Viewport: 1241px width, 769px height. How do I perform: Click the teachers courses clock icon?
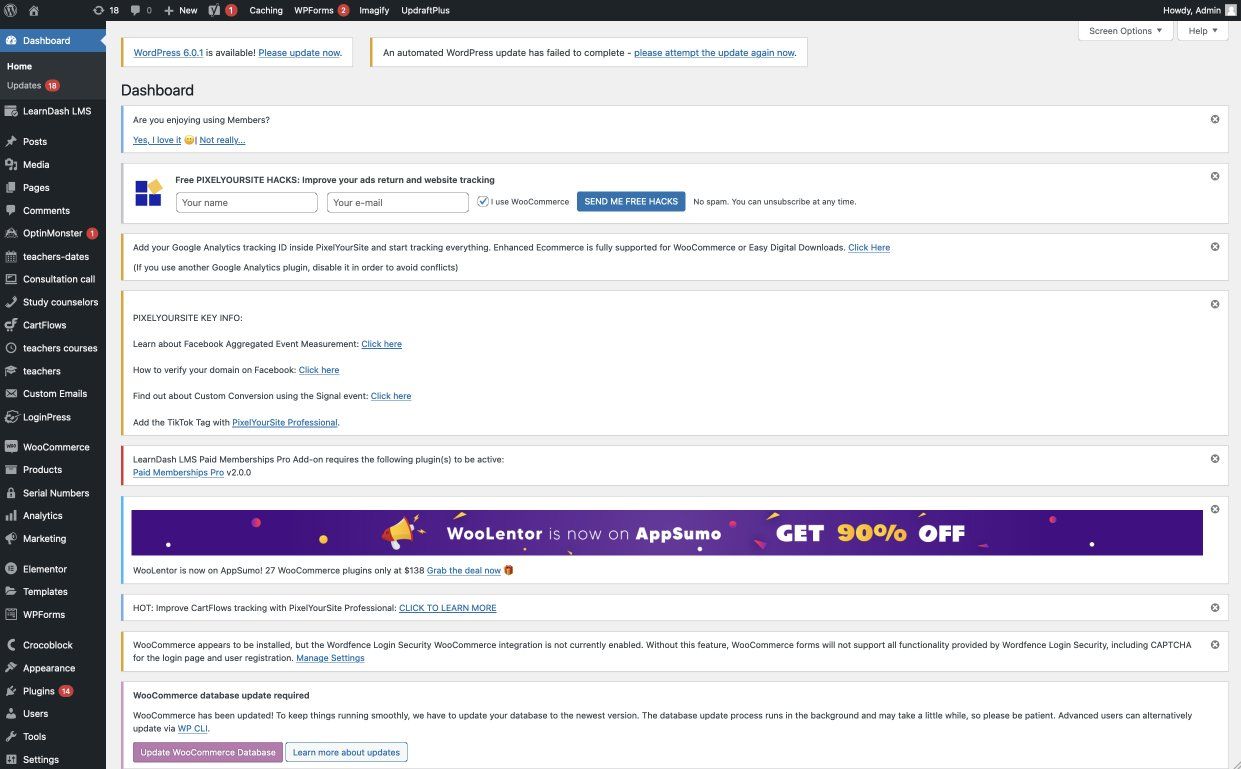tap(11, 348)
